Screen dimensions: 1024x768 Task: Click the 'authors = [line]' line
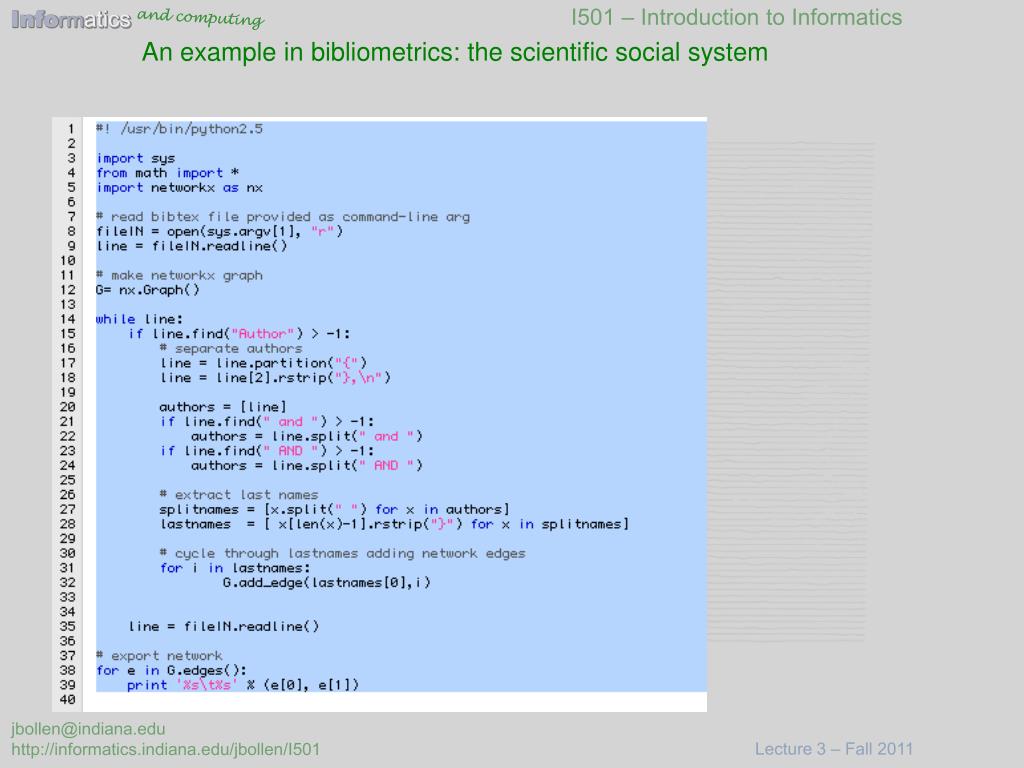(x=223, y=407)
